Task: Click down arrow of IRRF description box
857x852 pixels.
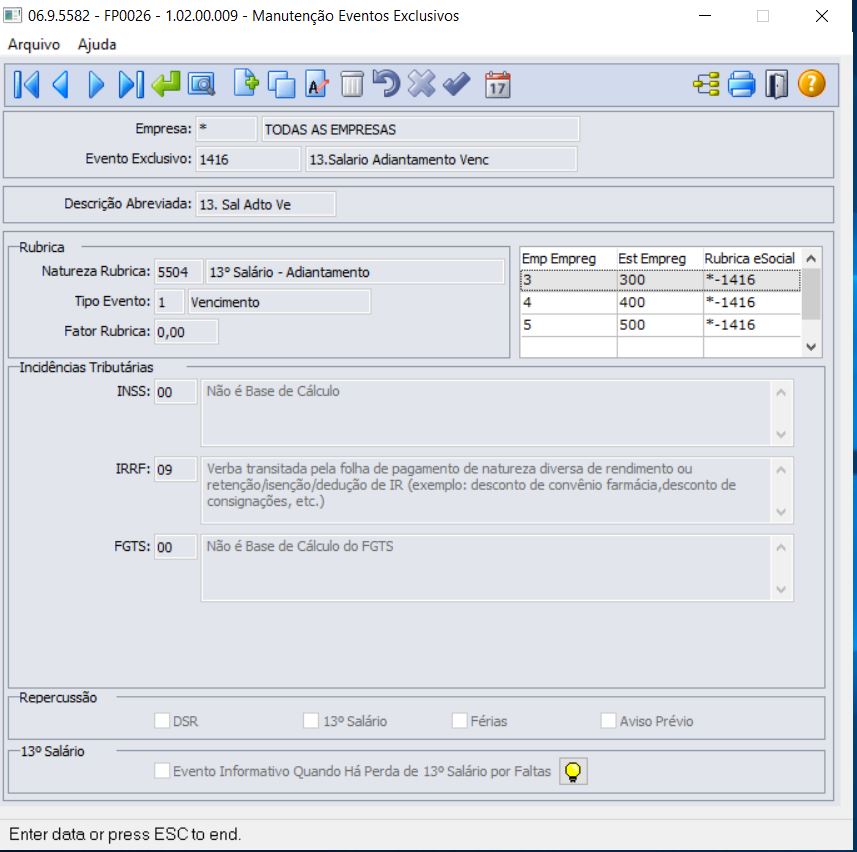Action: click(x=782, y=512)
